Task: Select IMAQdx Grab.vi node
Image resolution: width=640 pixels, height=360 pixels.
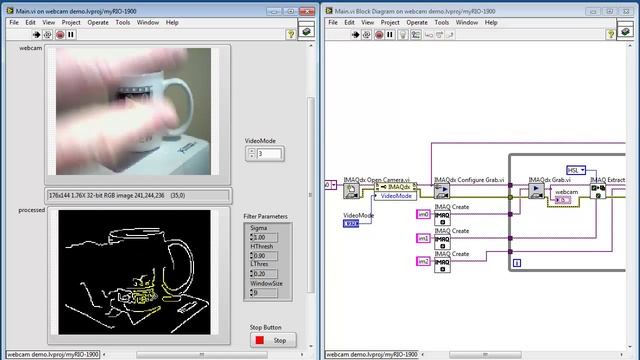Action: tap(536, 191)
